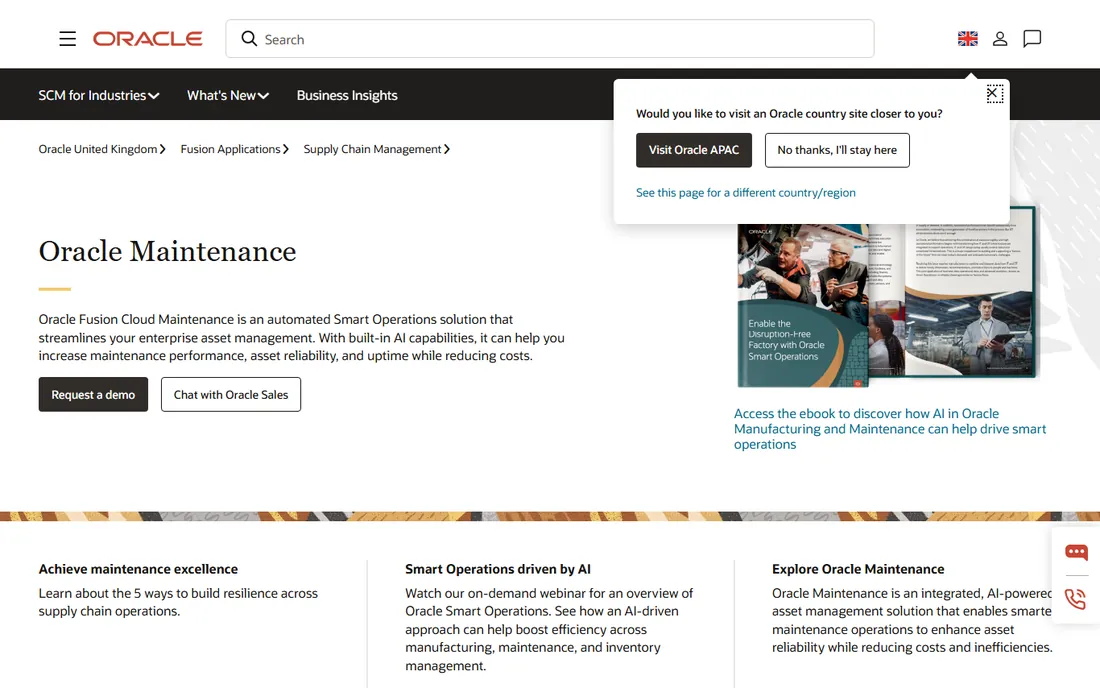
Task: Go to Fusion Applications breadcrumb
Action: [234, 149]
